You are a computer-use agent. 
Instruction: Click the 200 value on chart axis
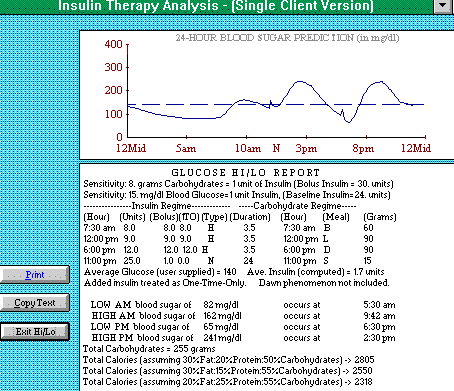113,90
